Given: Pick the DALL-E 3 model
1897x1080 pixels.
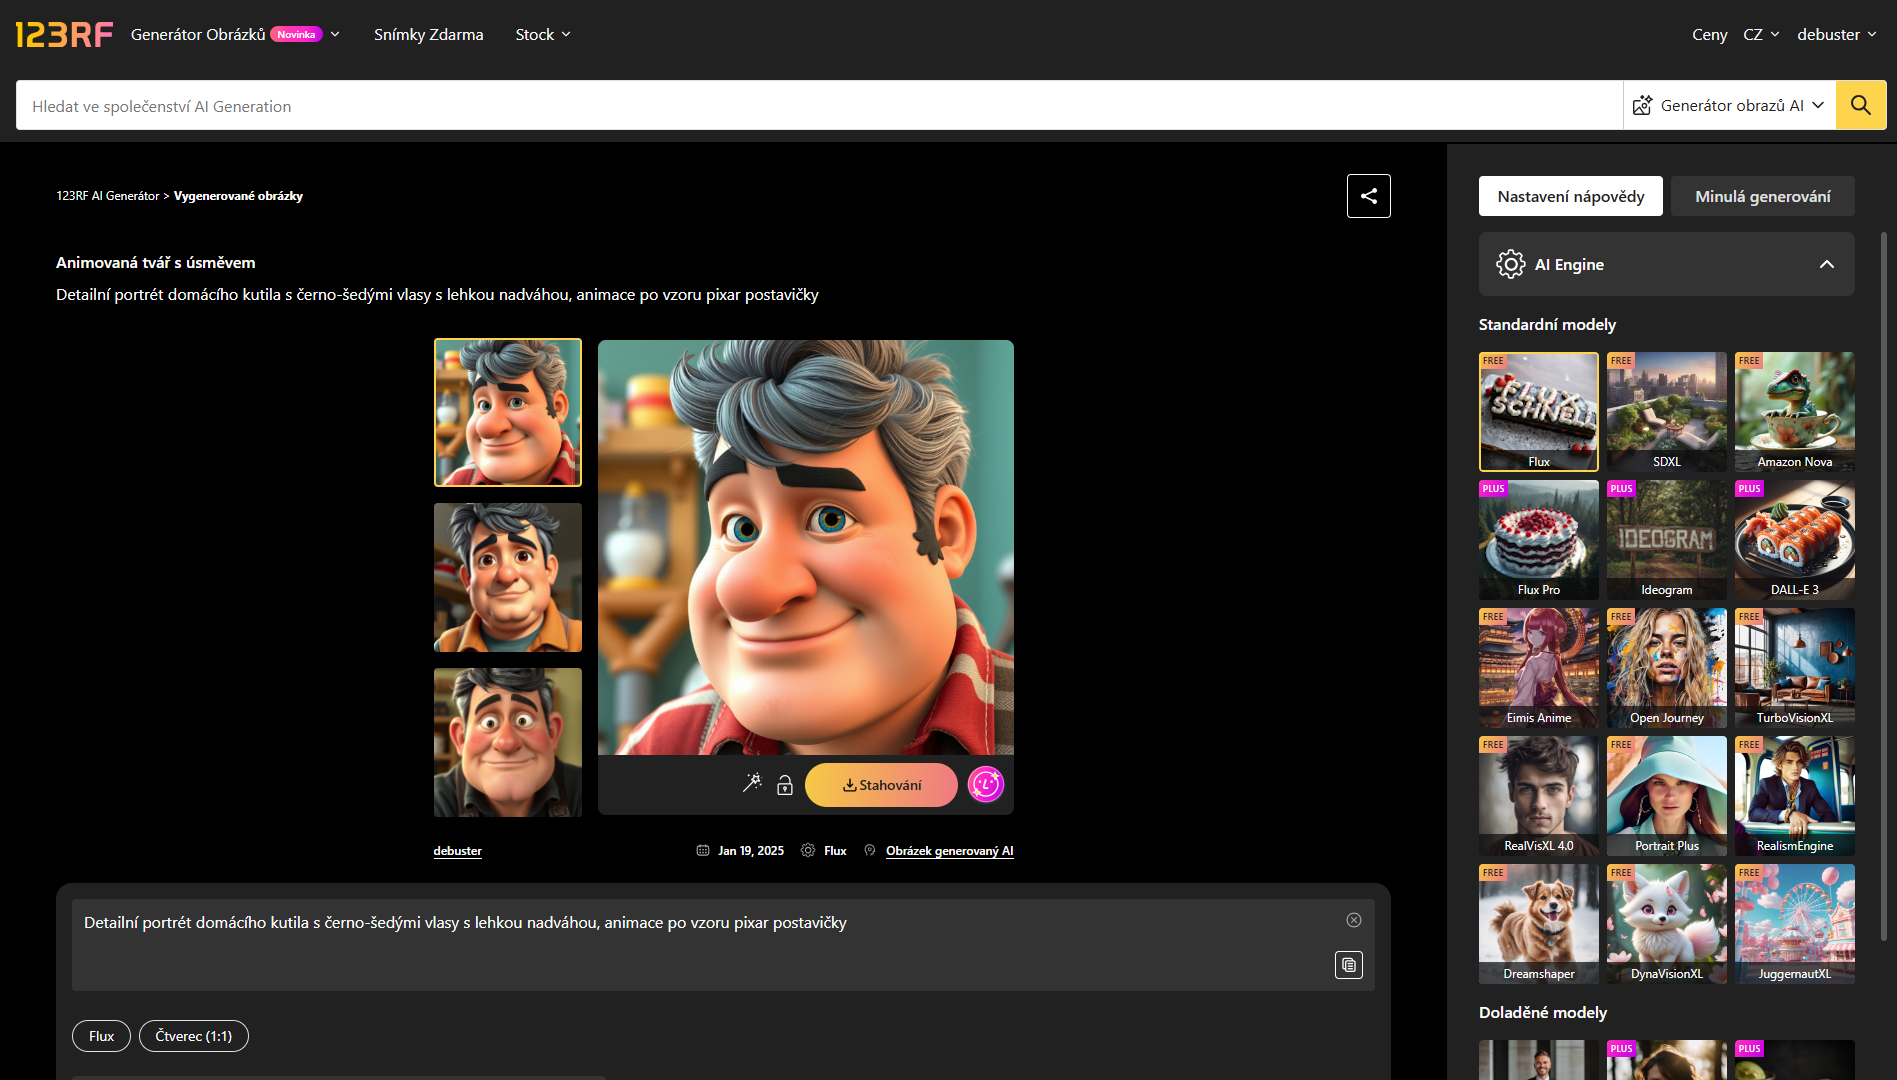Looking at the screenshot, I should point(1795,540).
